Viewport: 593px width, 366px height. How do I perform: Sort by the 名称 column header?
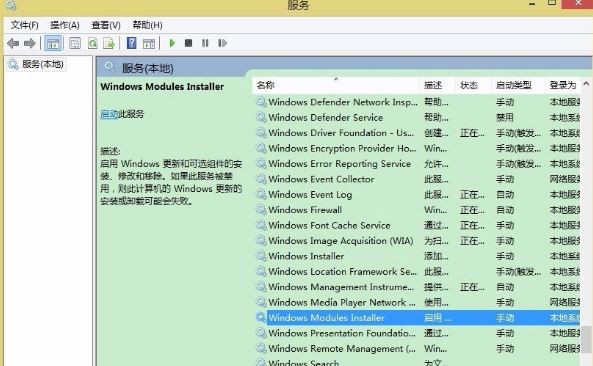[335, 85]
